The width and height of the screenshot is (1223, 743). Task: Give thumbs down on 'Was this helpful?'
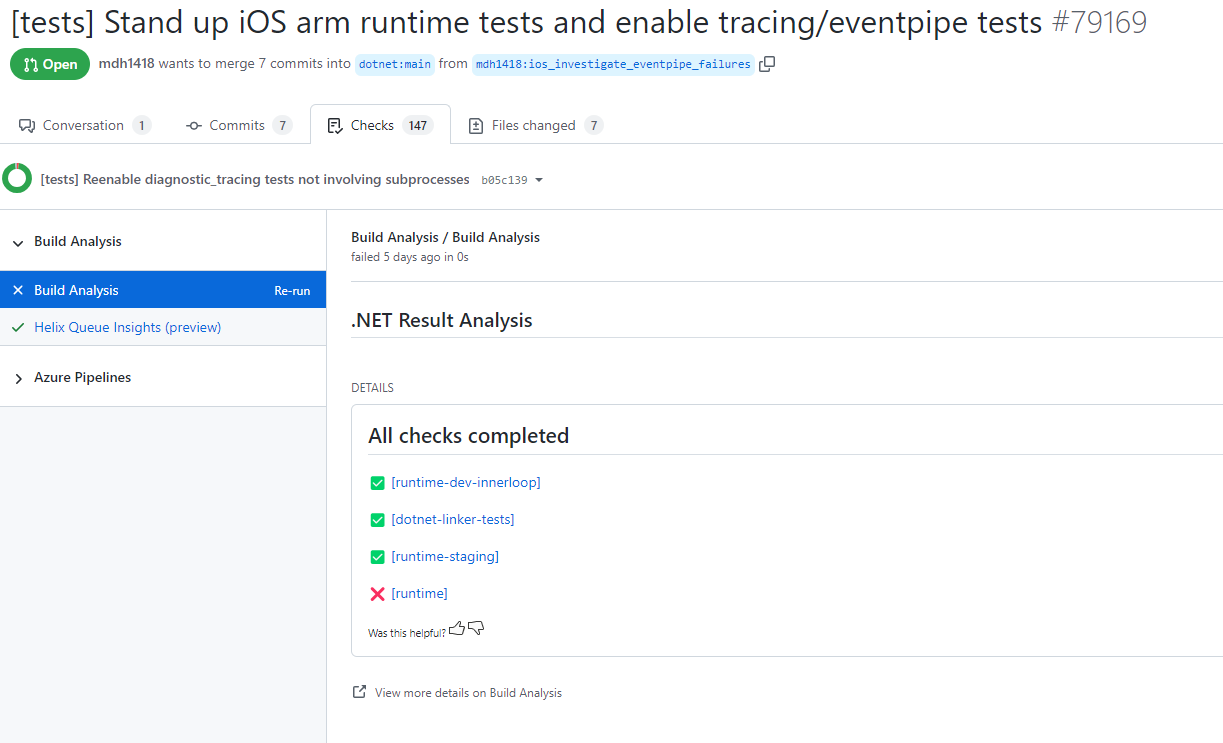tap(476, 628)
